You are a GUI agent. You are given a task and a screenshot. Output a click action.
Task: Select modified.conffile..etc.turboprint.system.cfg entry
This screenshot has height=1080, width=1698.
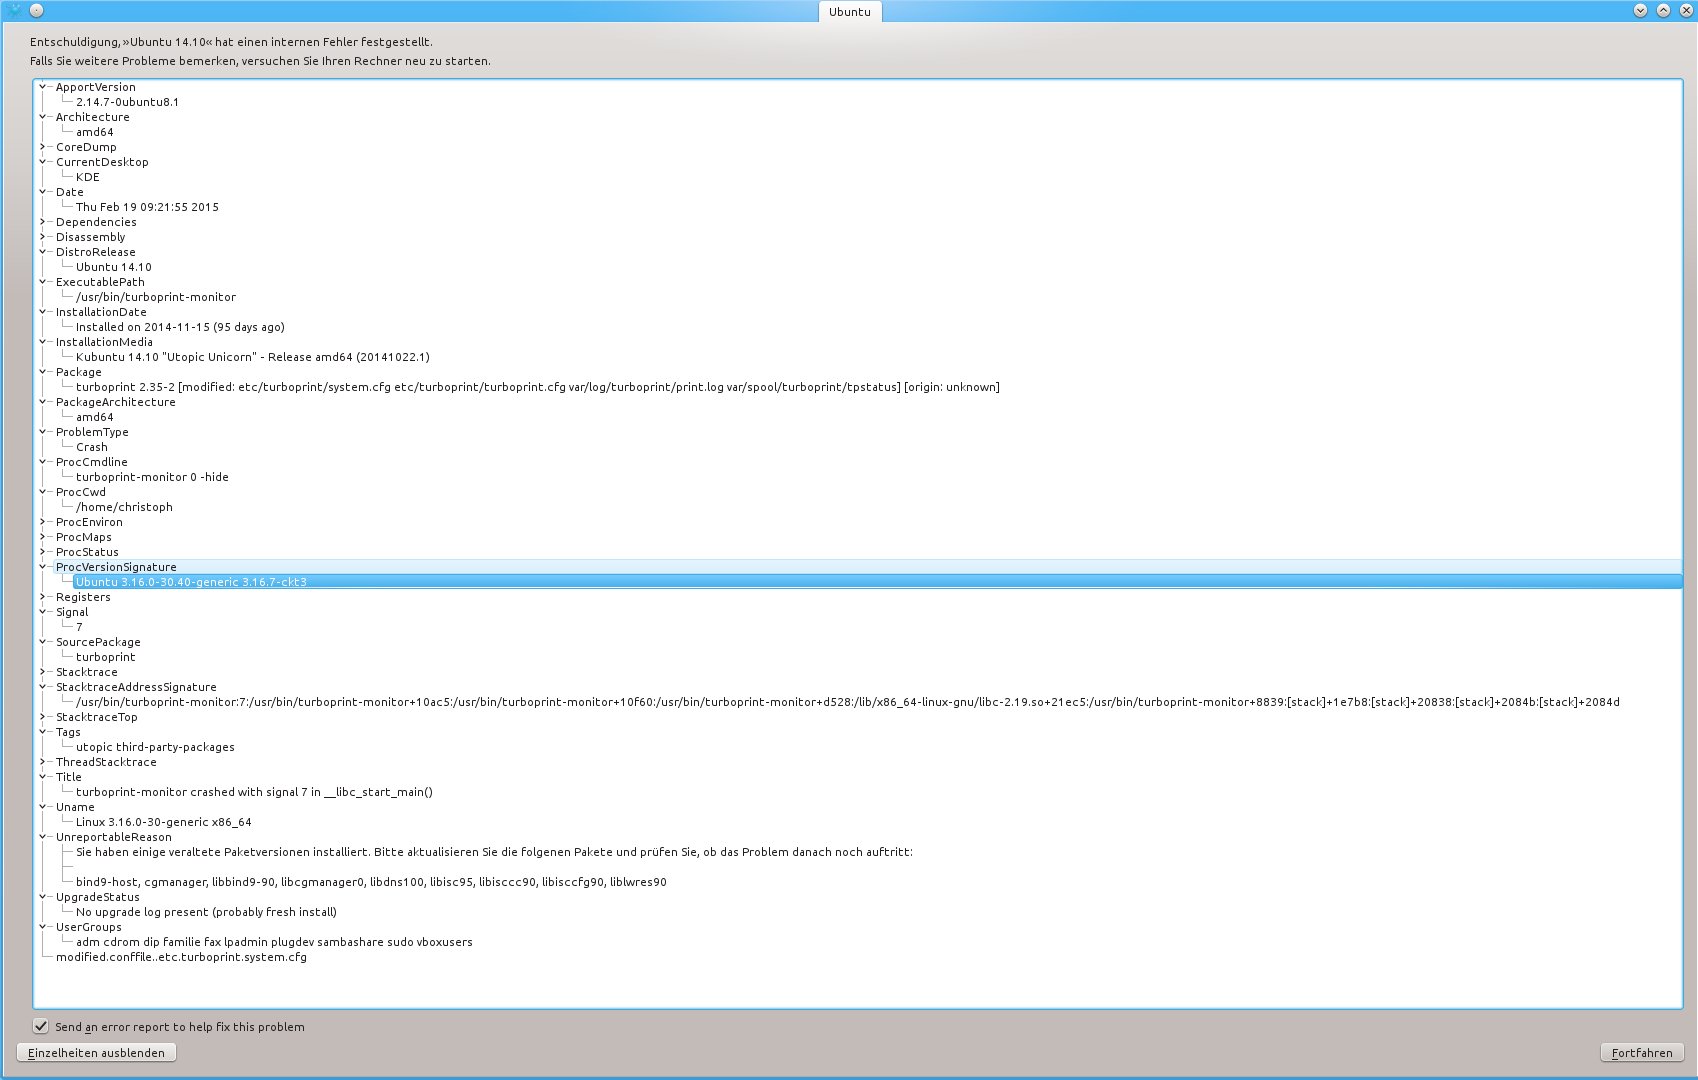pos(181,957)
